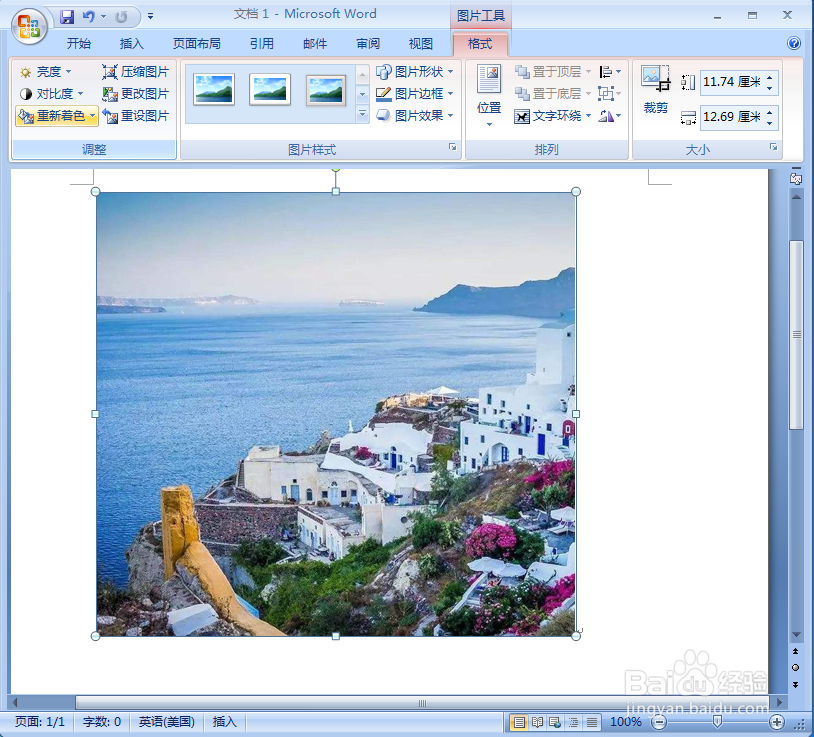Switch to Web Layout view

click(x=555, y=722)
